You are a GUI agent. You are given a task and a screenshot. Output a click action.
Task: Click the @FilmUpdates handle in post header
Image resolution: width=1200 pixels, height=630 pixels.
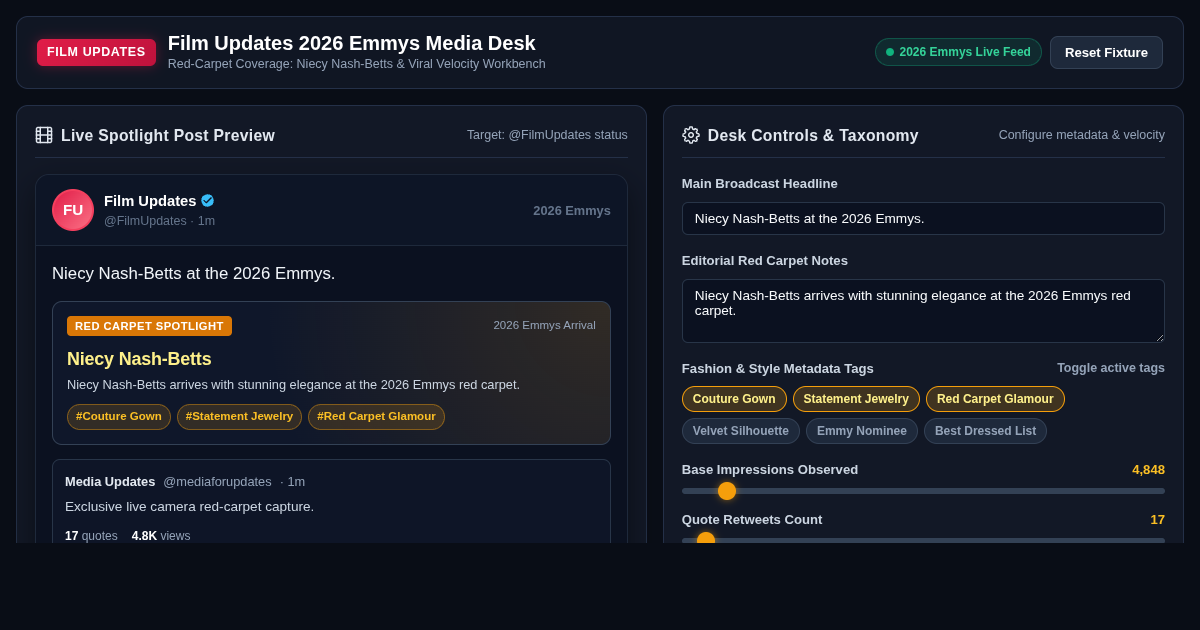pos(145,221)
